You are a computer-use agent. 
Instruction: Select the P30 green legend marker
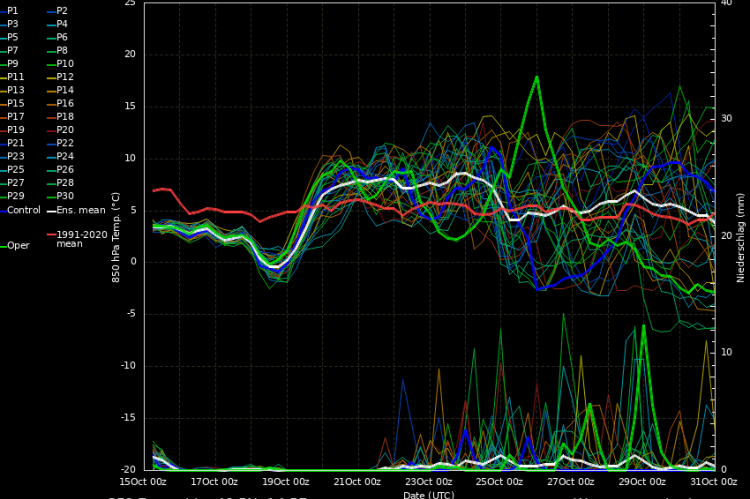(x=51, y=196)
